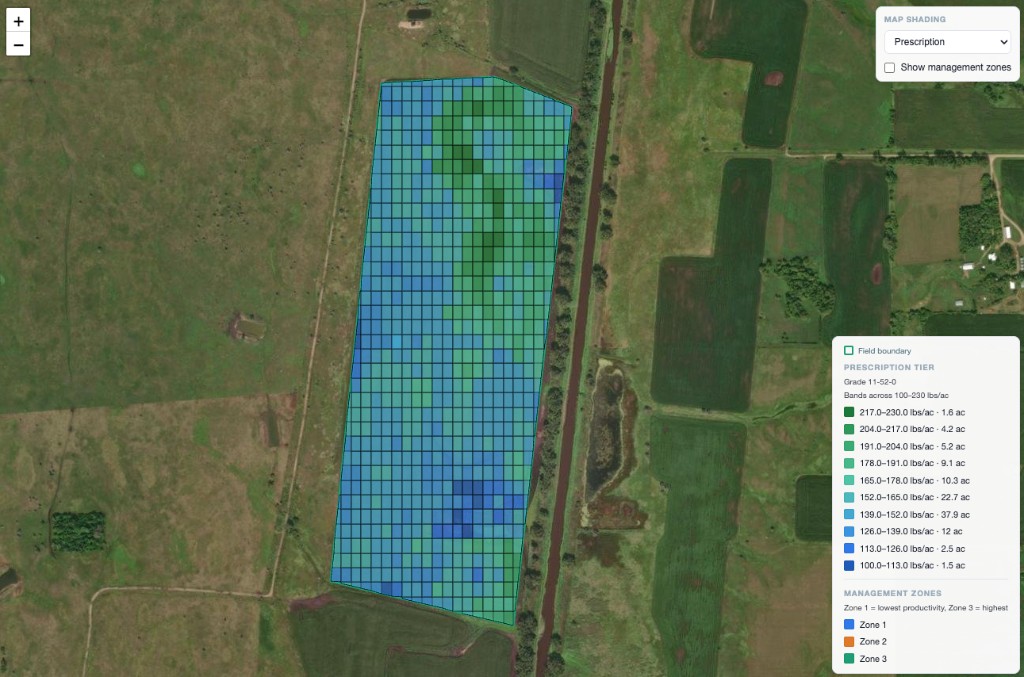
Task: Select the 204.0–217.0 lbs/ac color swatch
Action: pos(849,429)
